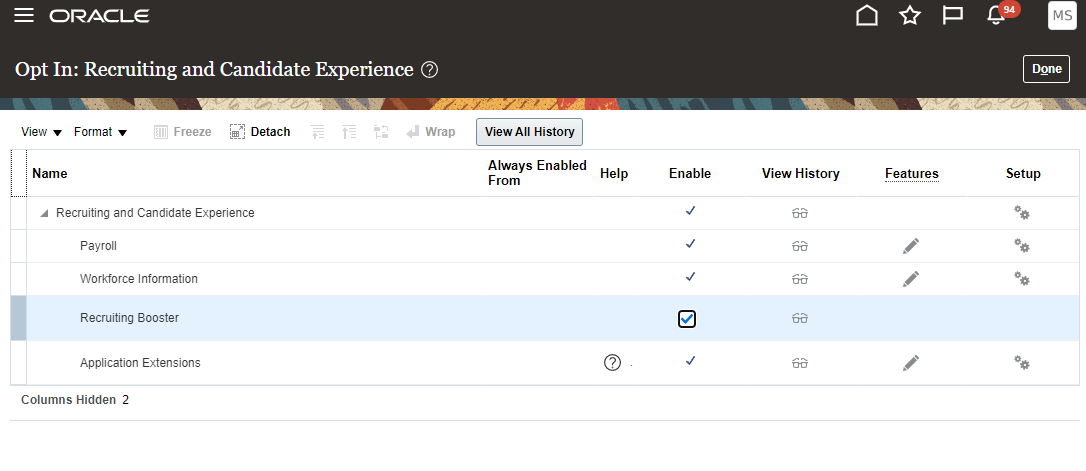The height and width of the screenshot is (471, 1086).
Task: Open the MS user account menu
Action: click(x=1061, y=16)
